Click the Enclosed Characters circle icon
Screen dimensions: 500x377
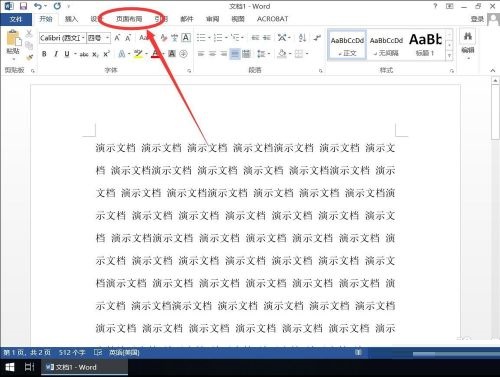[x=183, y=54]
